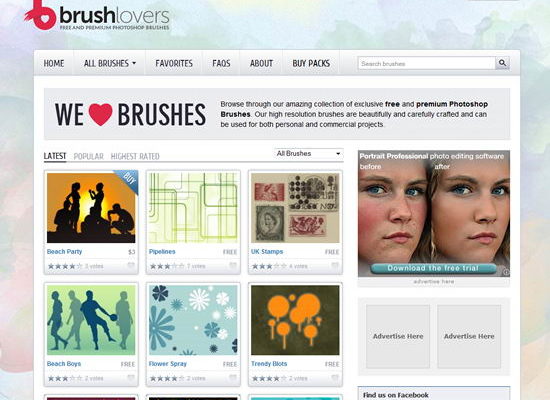Screen dimensions: 550x400
Task: Switch to the Popular tab
Action: tap(88, 156)
